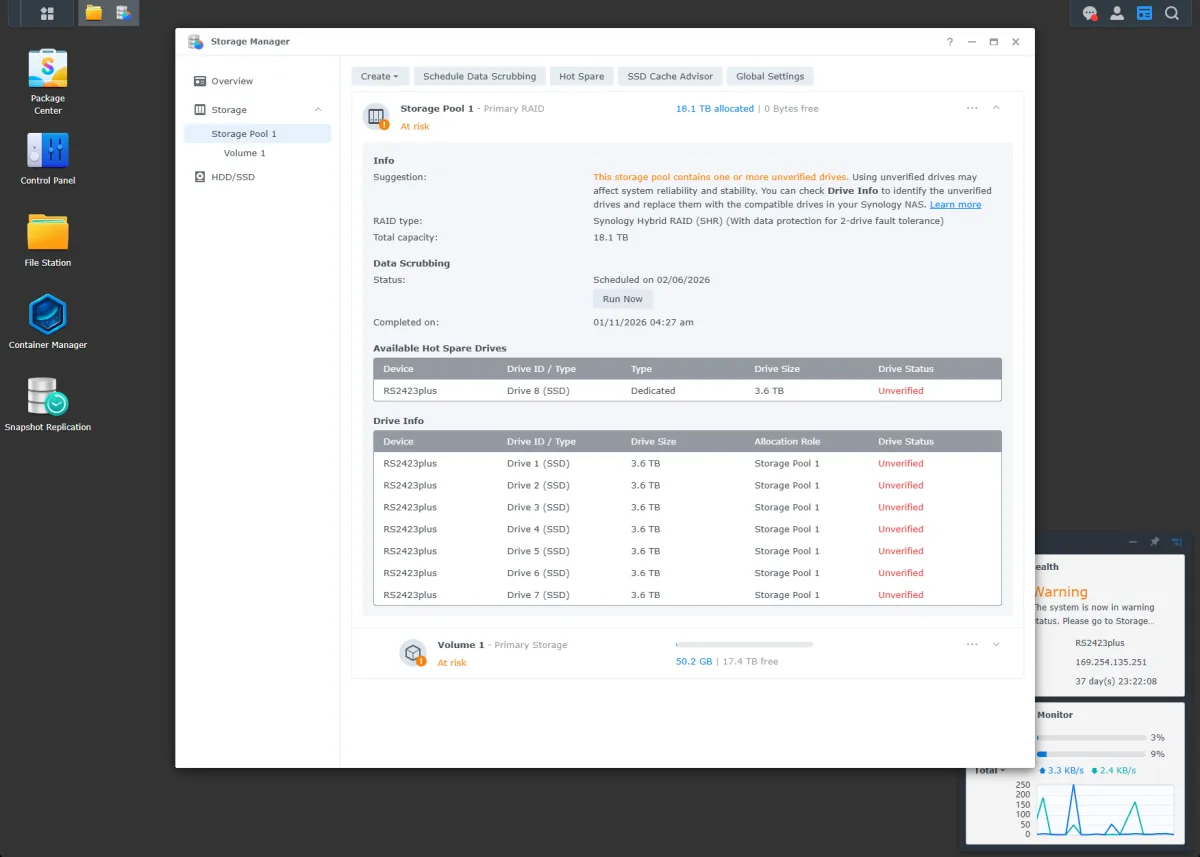This screenshot has width=1200, height=857.
Task: Select the Drive 3 (SSD) row
Action: click(687, 508)
